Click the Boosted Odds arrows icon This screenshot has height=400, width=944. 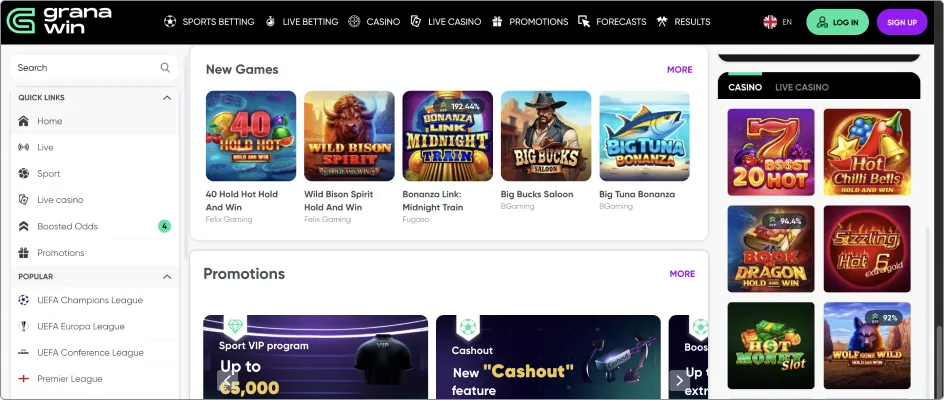pos(24,227)
